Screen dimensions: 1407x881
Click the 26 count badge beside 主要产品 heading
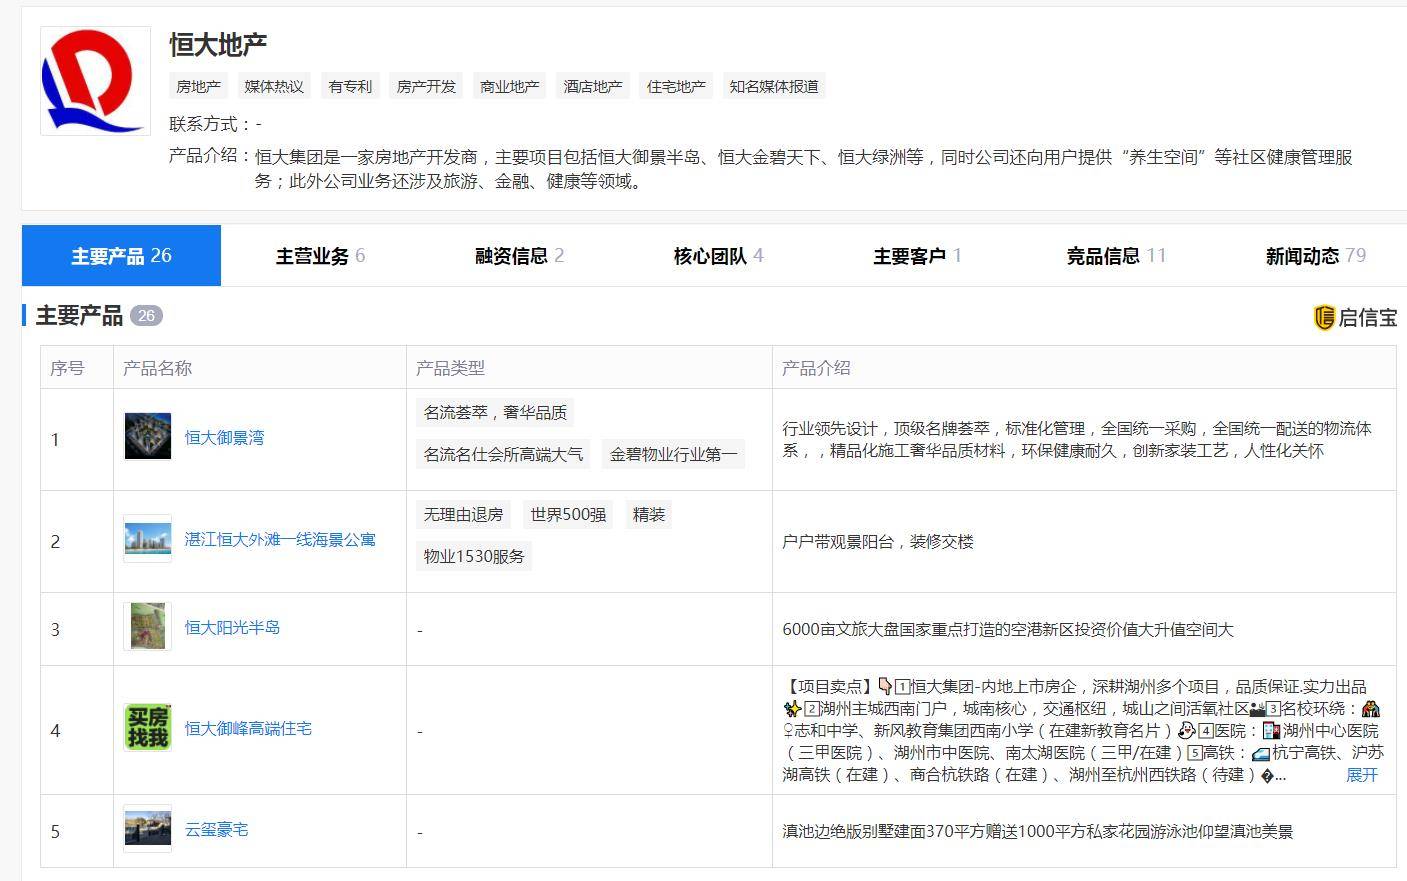[x=146, y=316]
